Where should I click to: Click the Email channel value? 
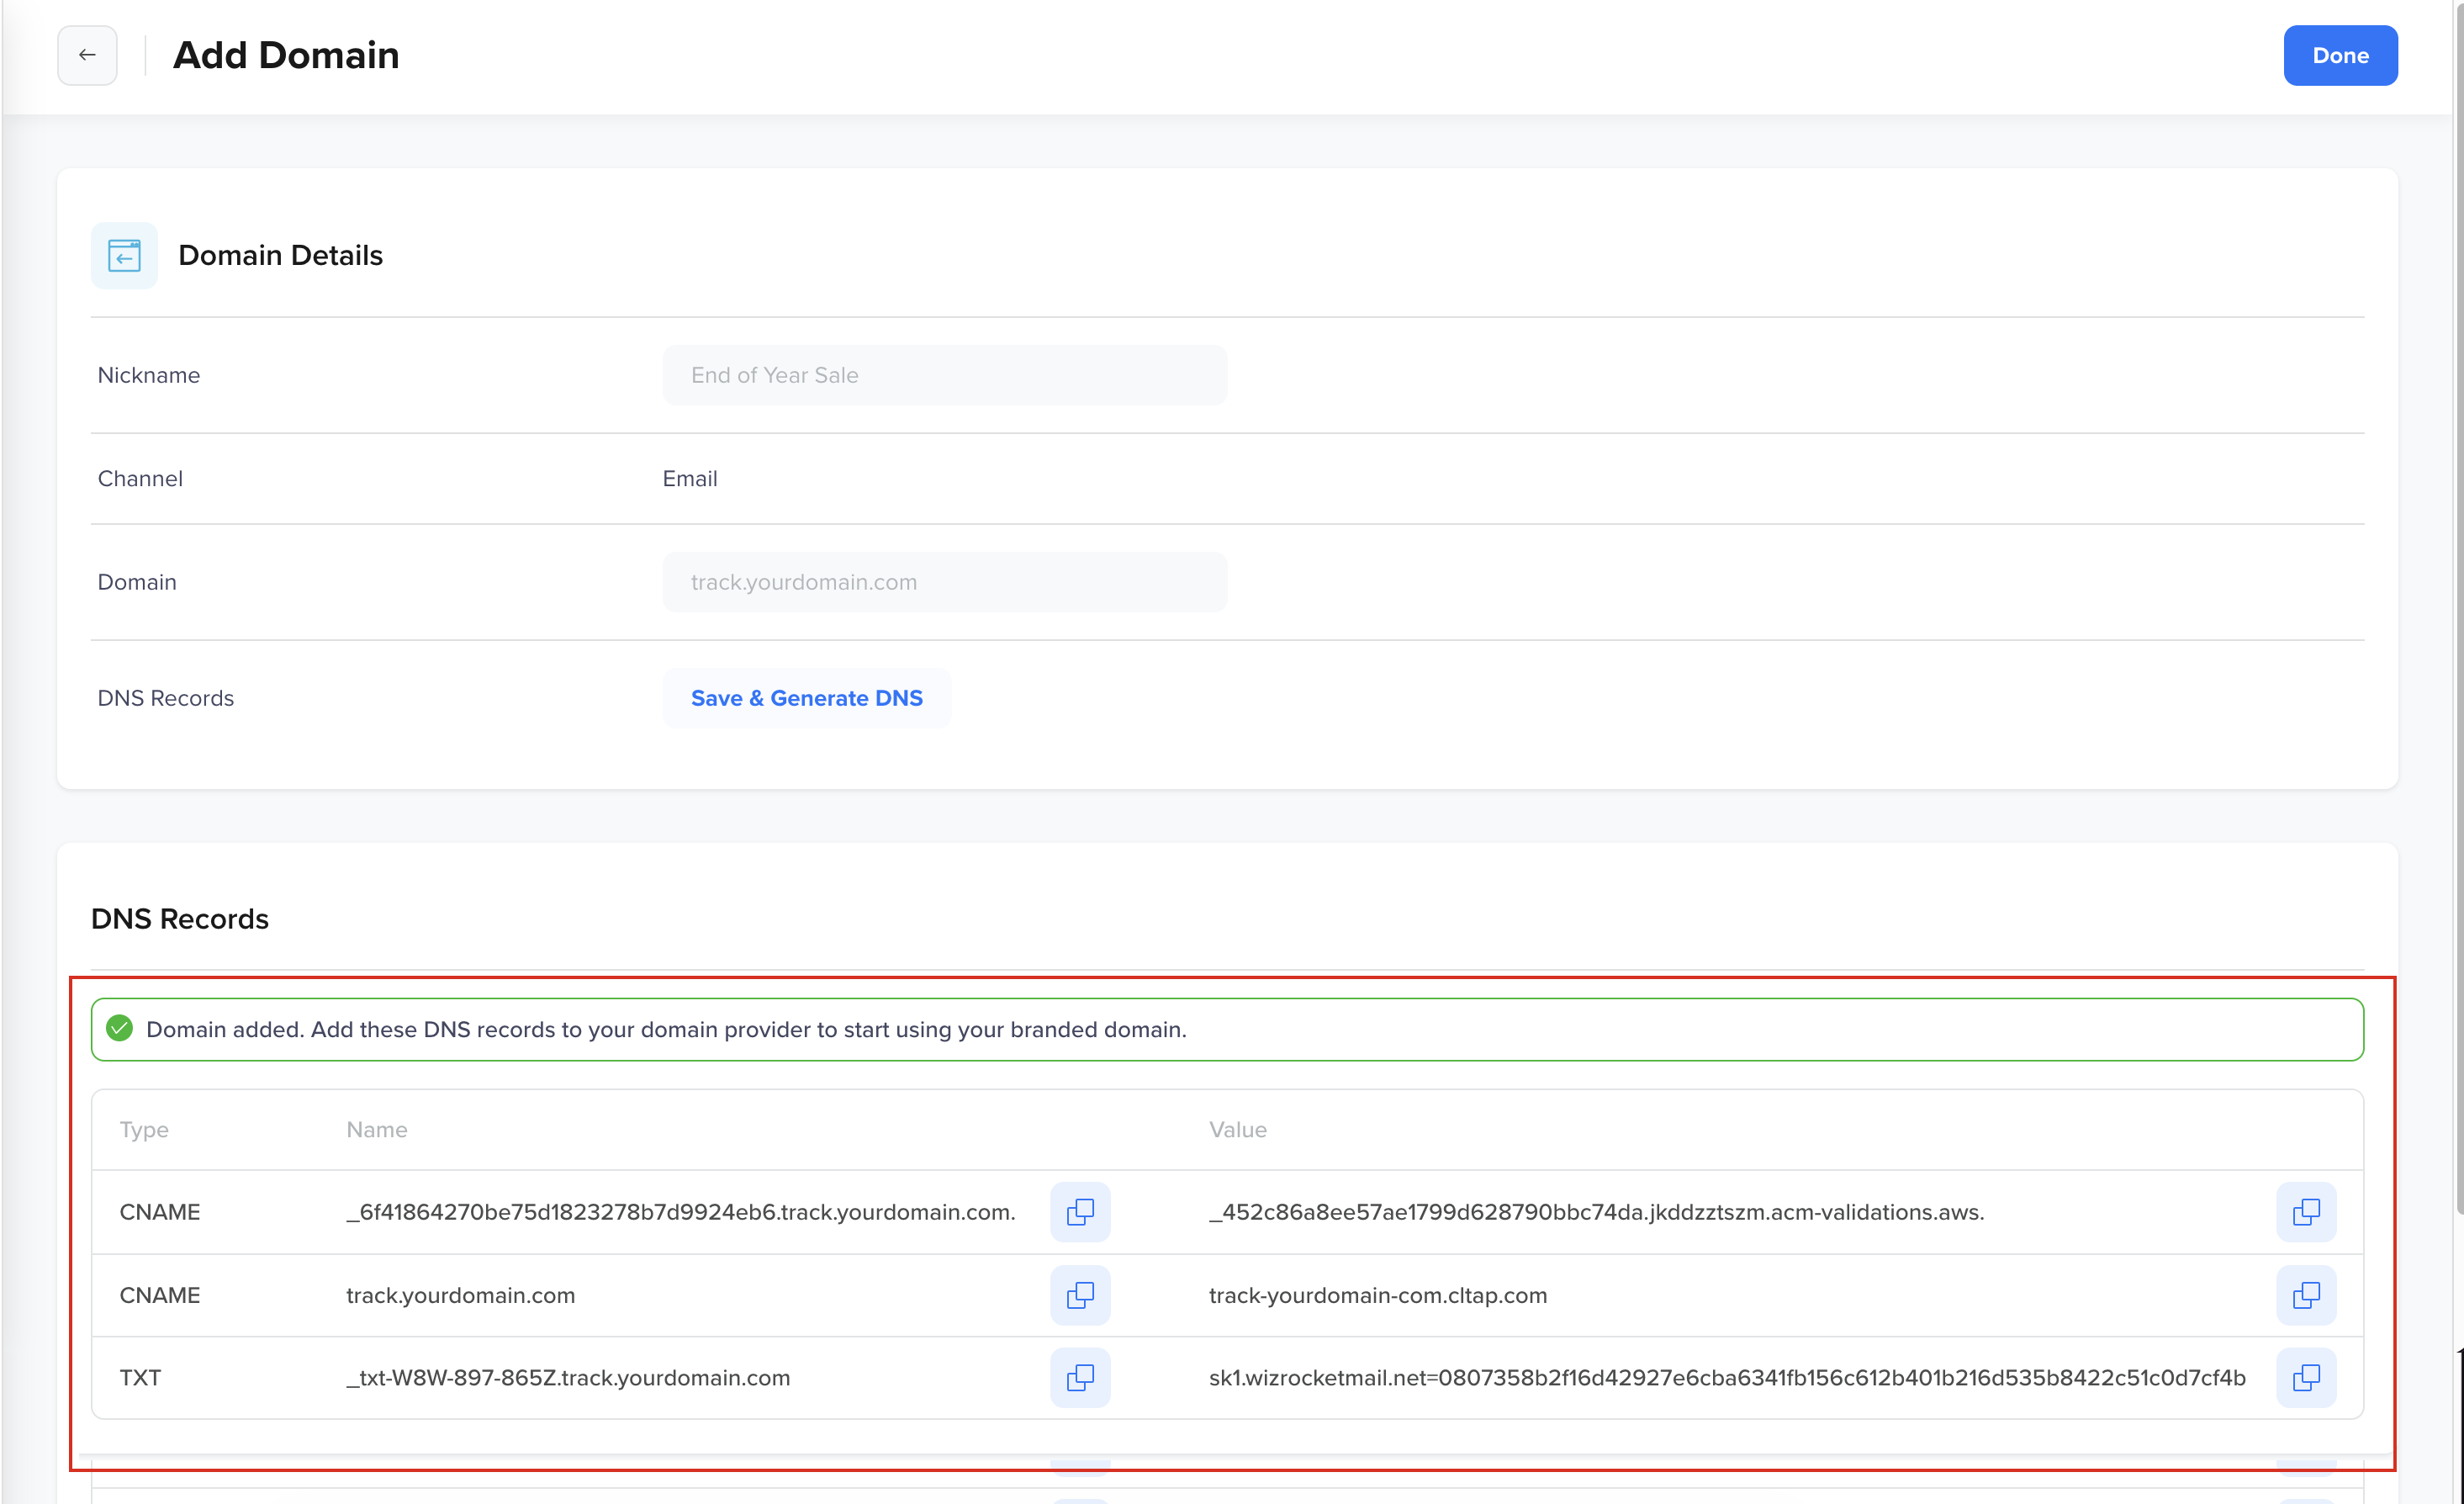click(x=690, y=479)
